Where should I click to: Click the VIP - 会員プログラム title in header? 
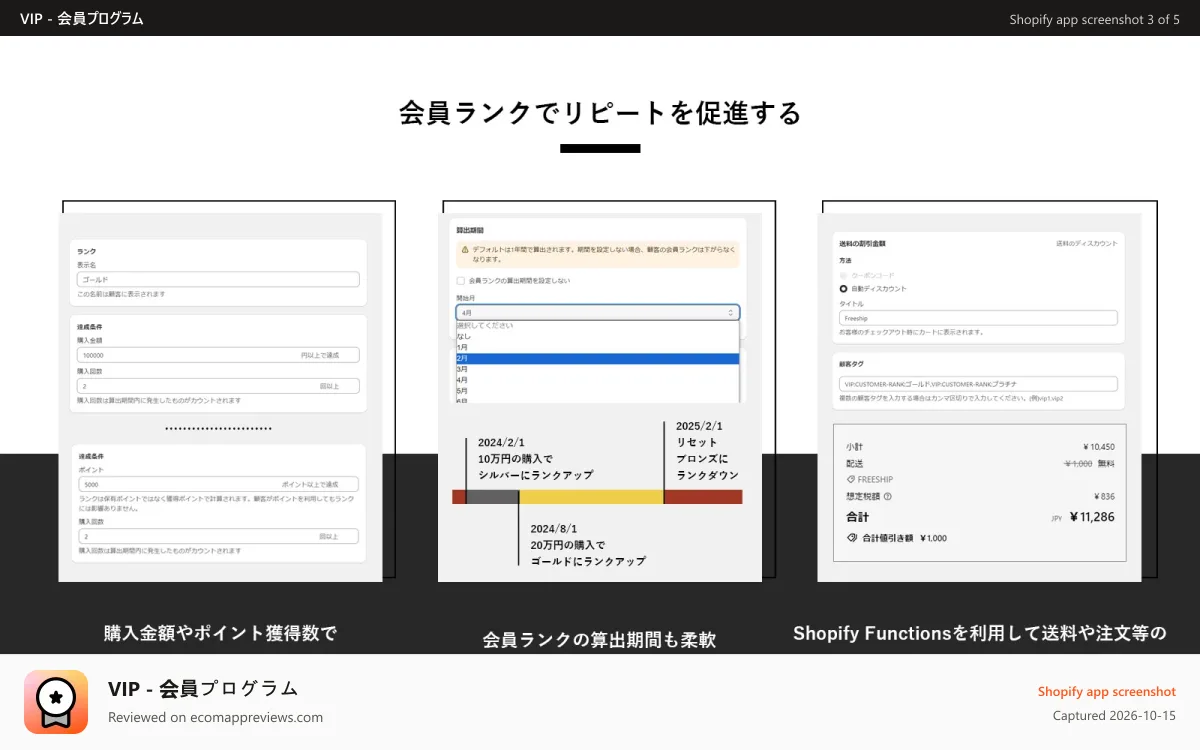[x=81, y=19]
